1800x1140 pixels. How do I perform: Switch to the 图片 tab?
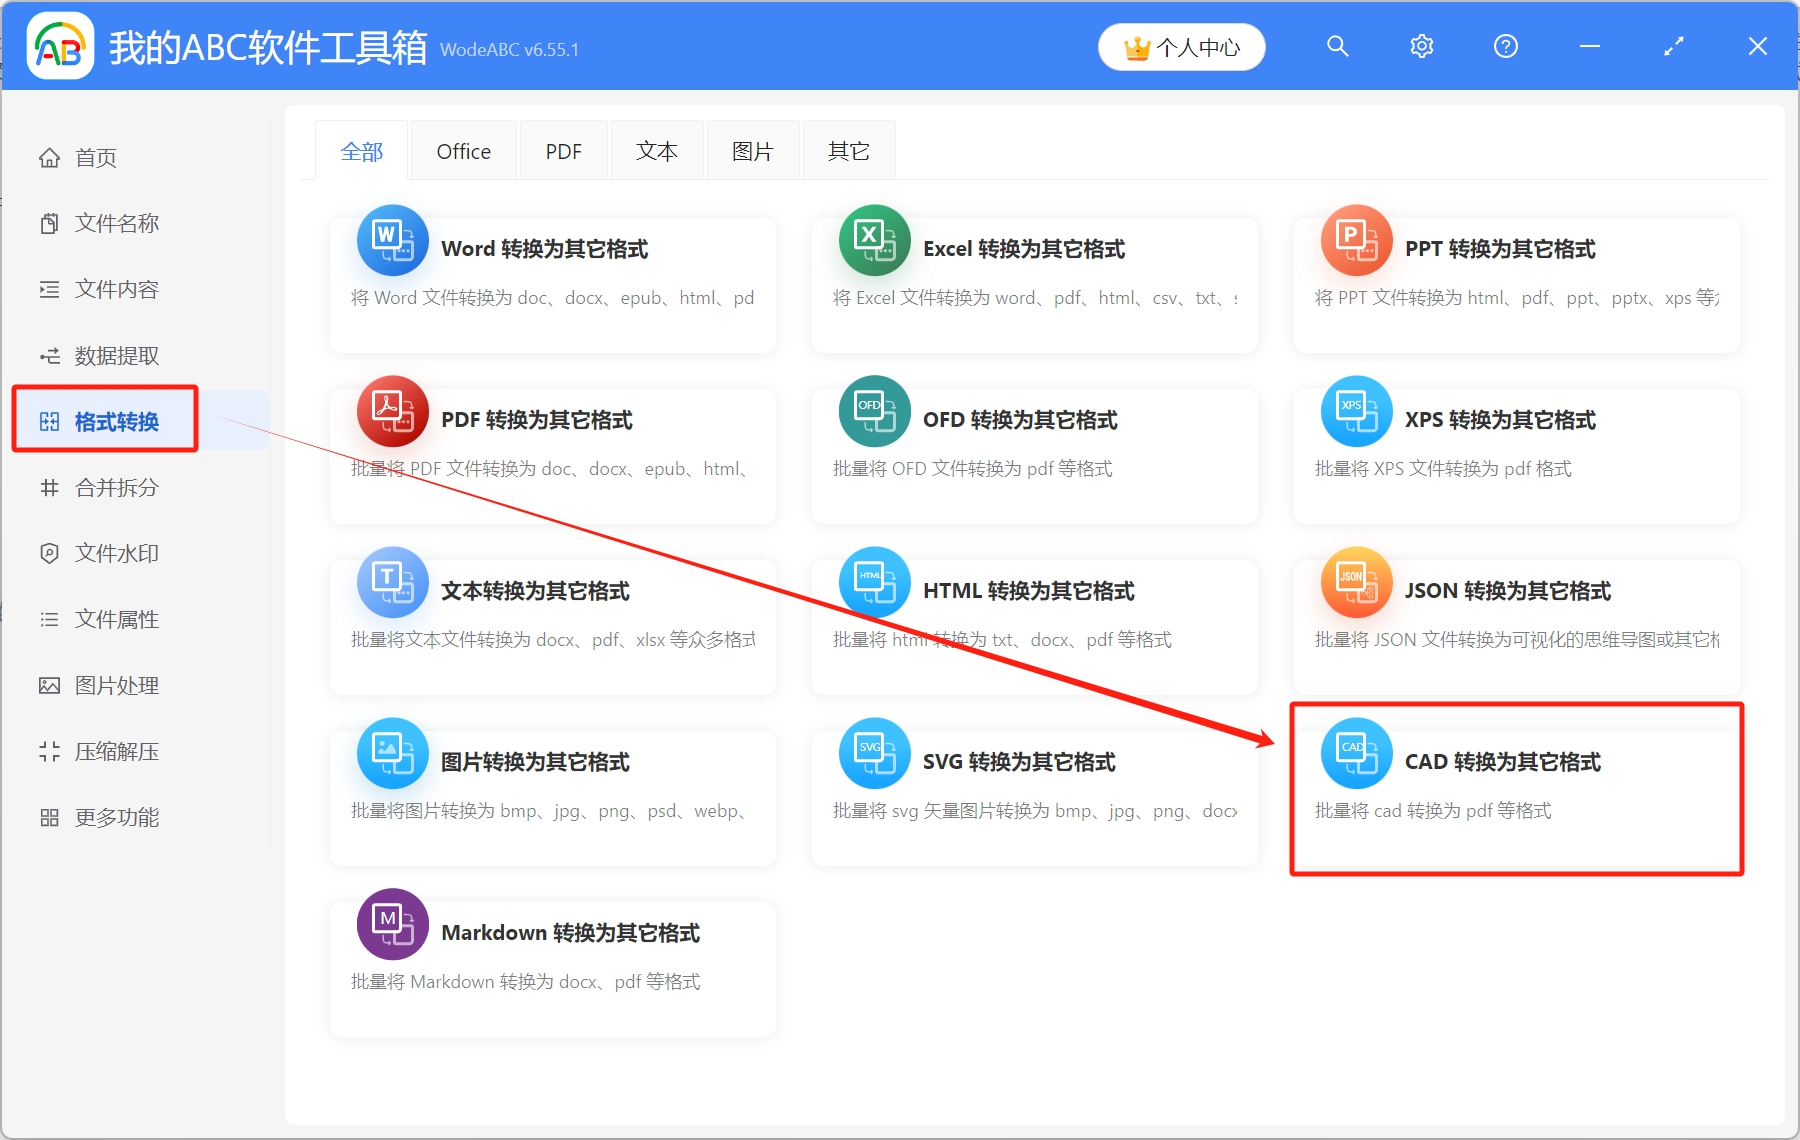coord(752,150)
